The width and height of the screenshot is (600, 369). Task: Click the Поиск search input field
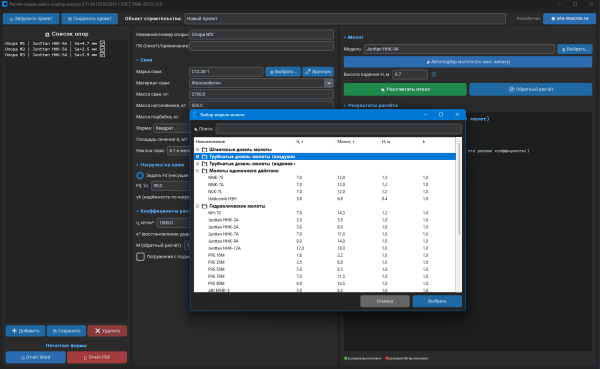[338, 129]
